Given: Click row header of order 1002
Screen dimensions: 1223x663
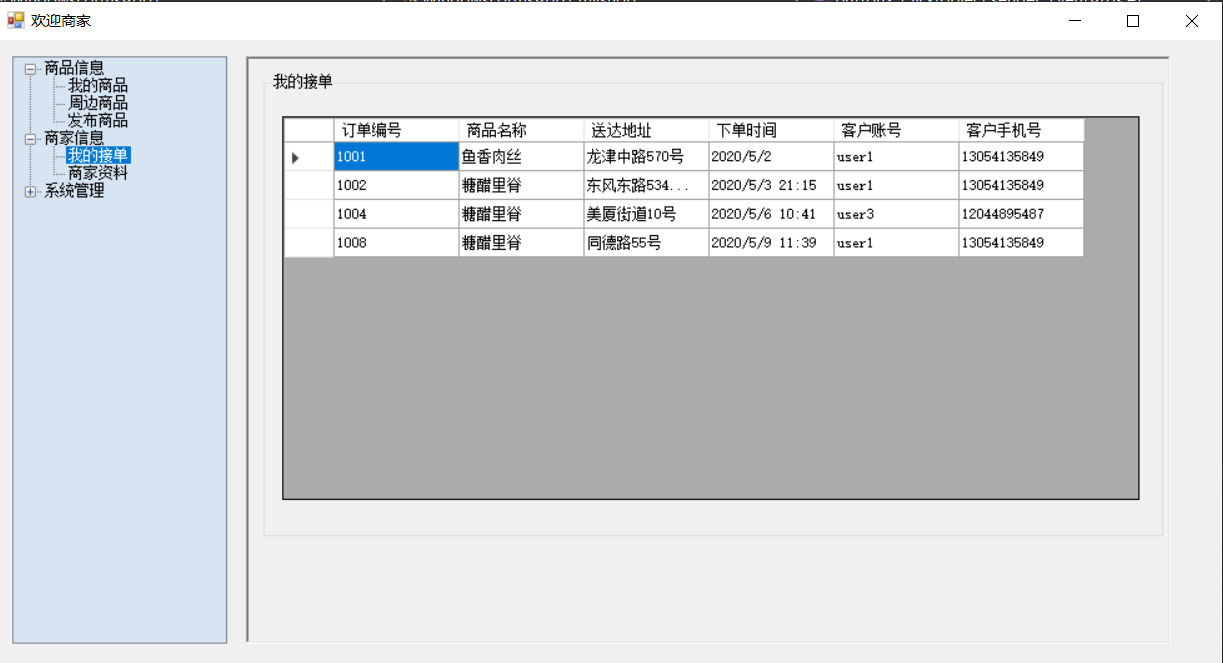Looking at the screenshot, I should pos(309,186).
